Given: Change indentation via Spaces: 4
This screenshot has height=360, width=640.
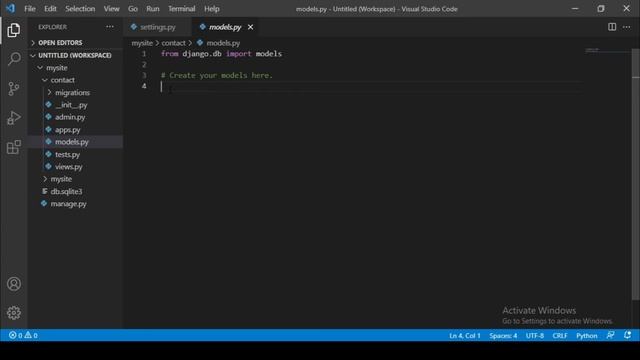Looking at the screenshot, I should tap(503, 336).
